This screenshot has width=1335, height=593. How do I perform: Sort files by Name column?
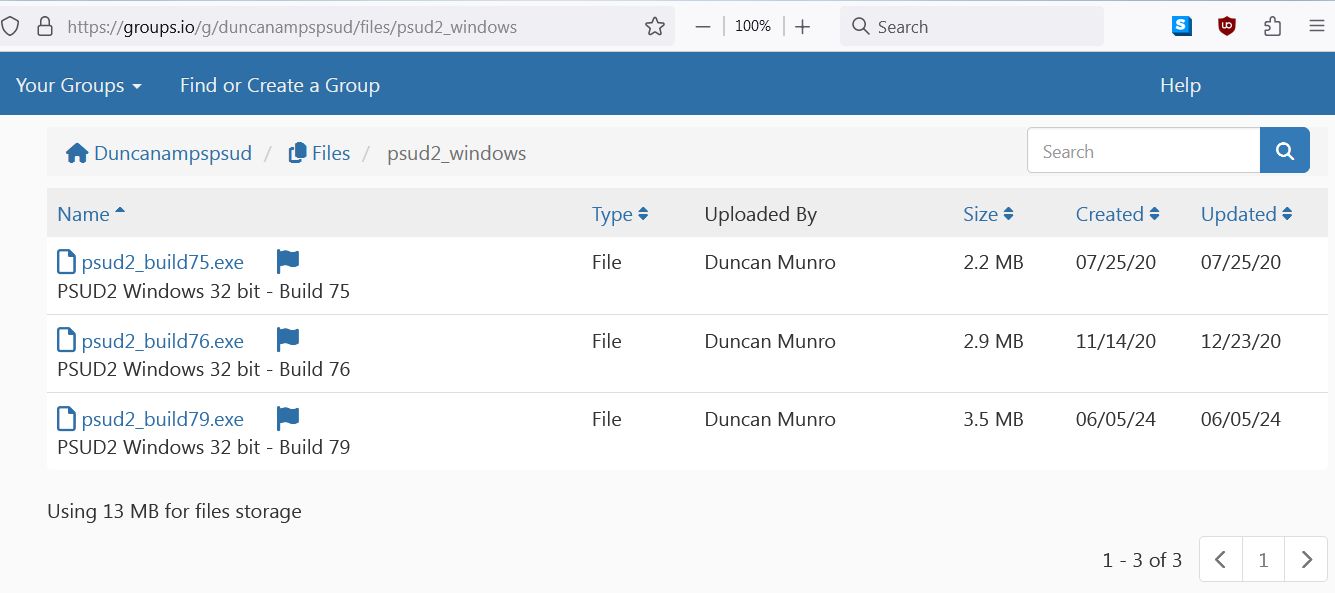point(91,214)
